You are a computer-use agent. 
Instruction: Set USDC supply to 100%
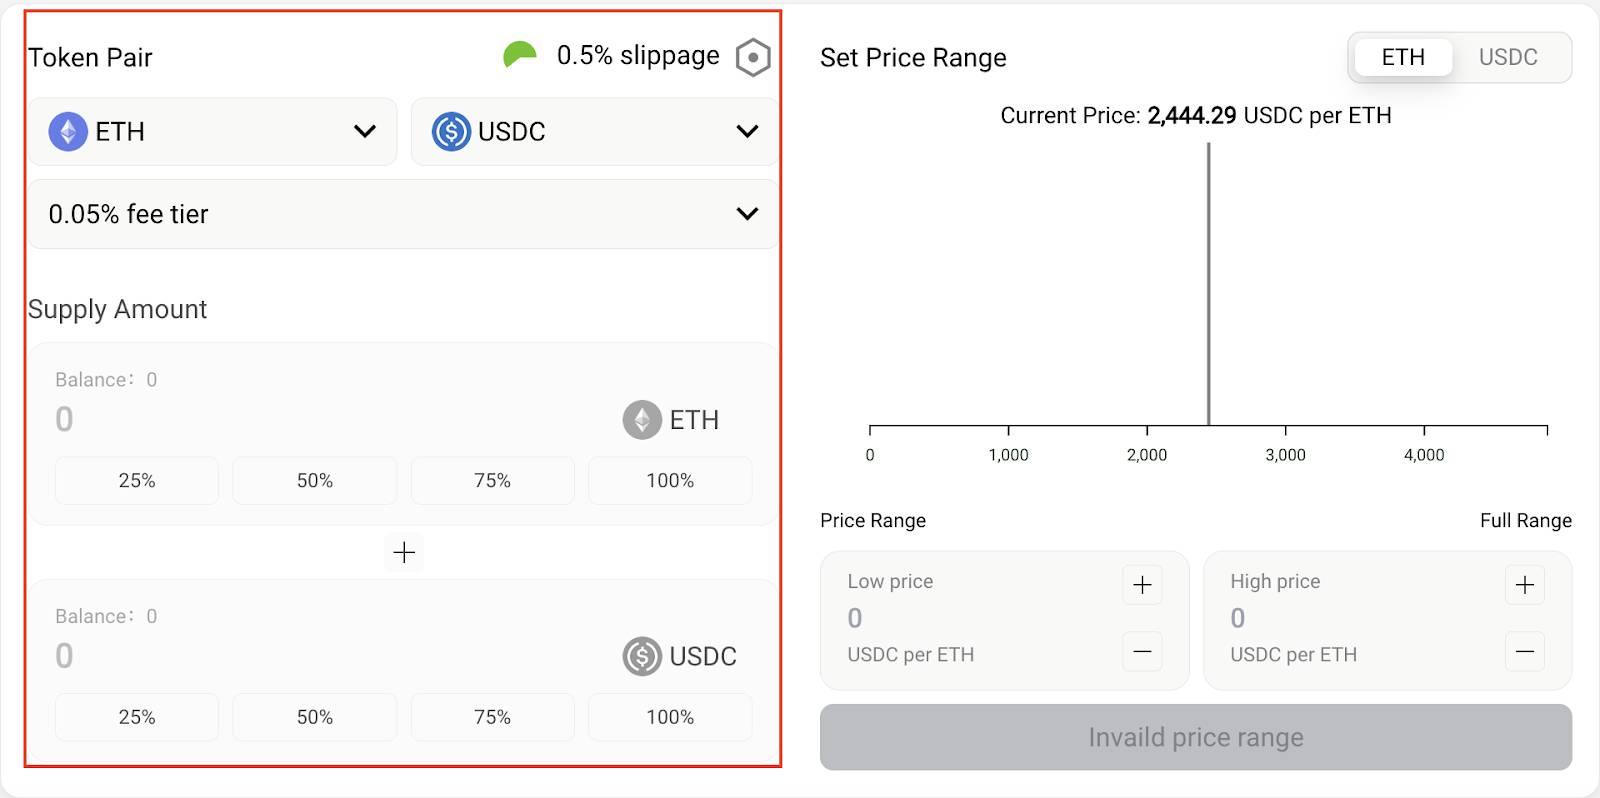(670, 717)
